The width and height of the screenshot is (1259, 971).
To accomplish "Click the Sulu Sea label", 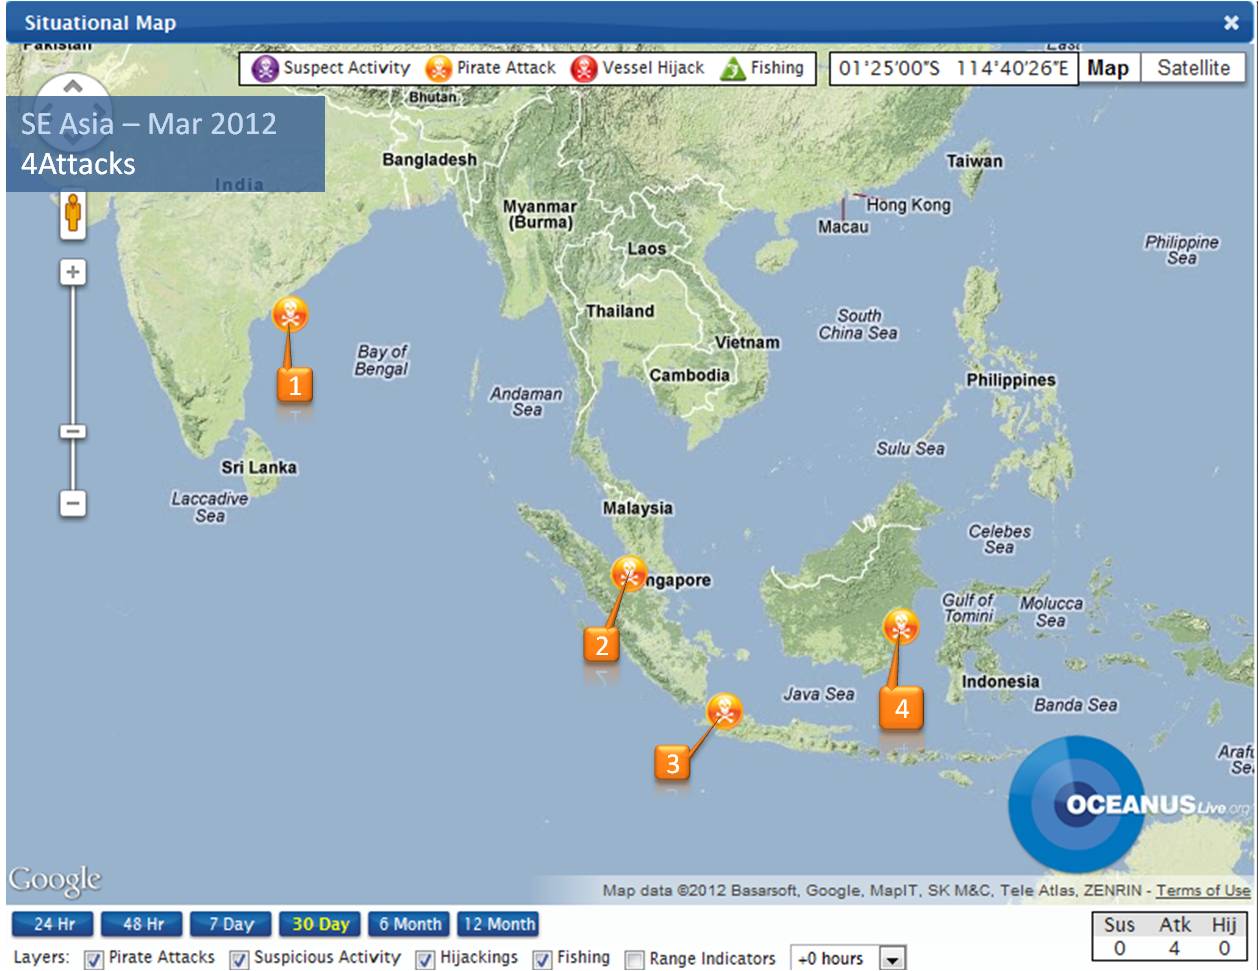I will (911, 448).
